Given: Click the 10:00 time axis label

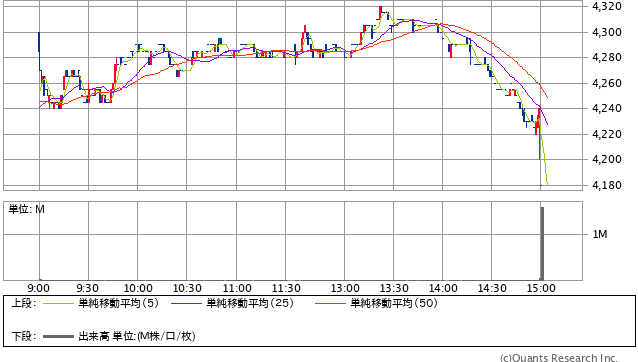Looking at the screenshot, I should point(138,288).
